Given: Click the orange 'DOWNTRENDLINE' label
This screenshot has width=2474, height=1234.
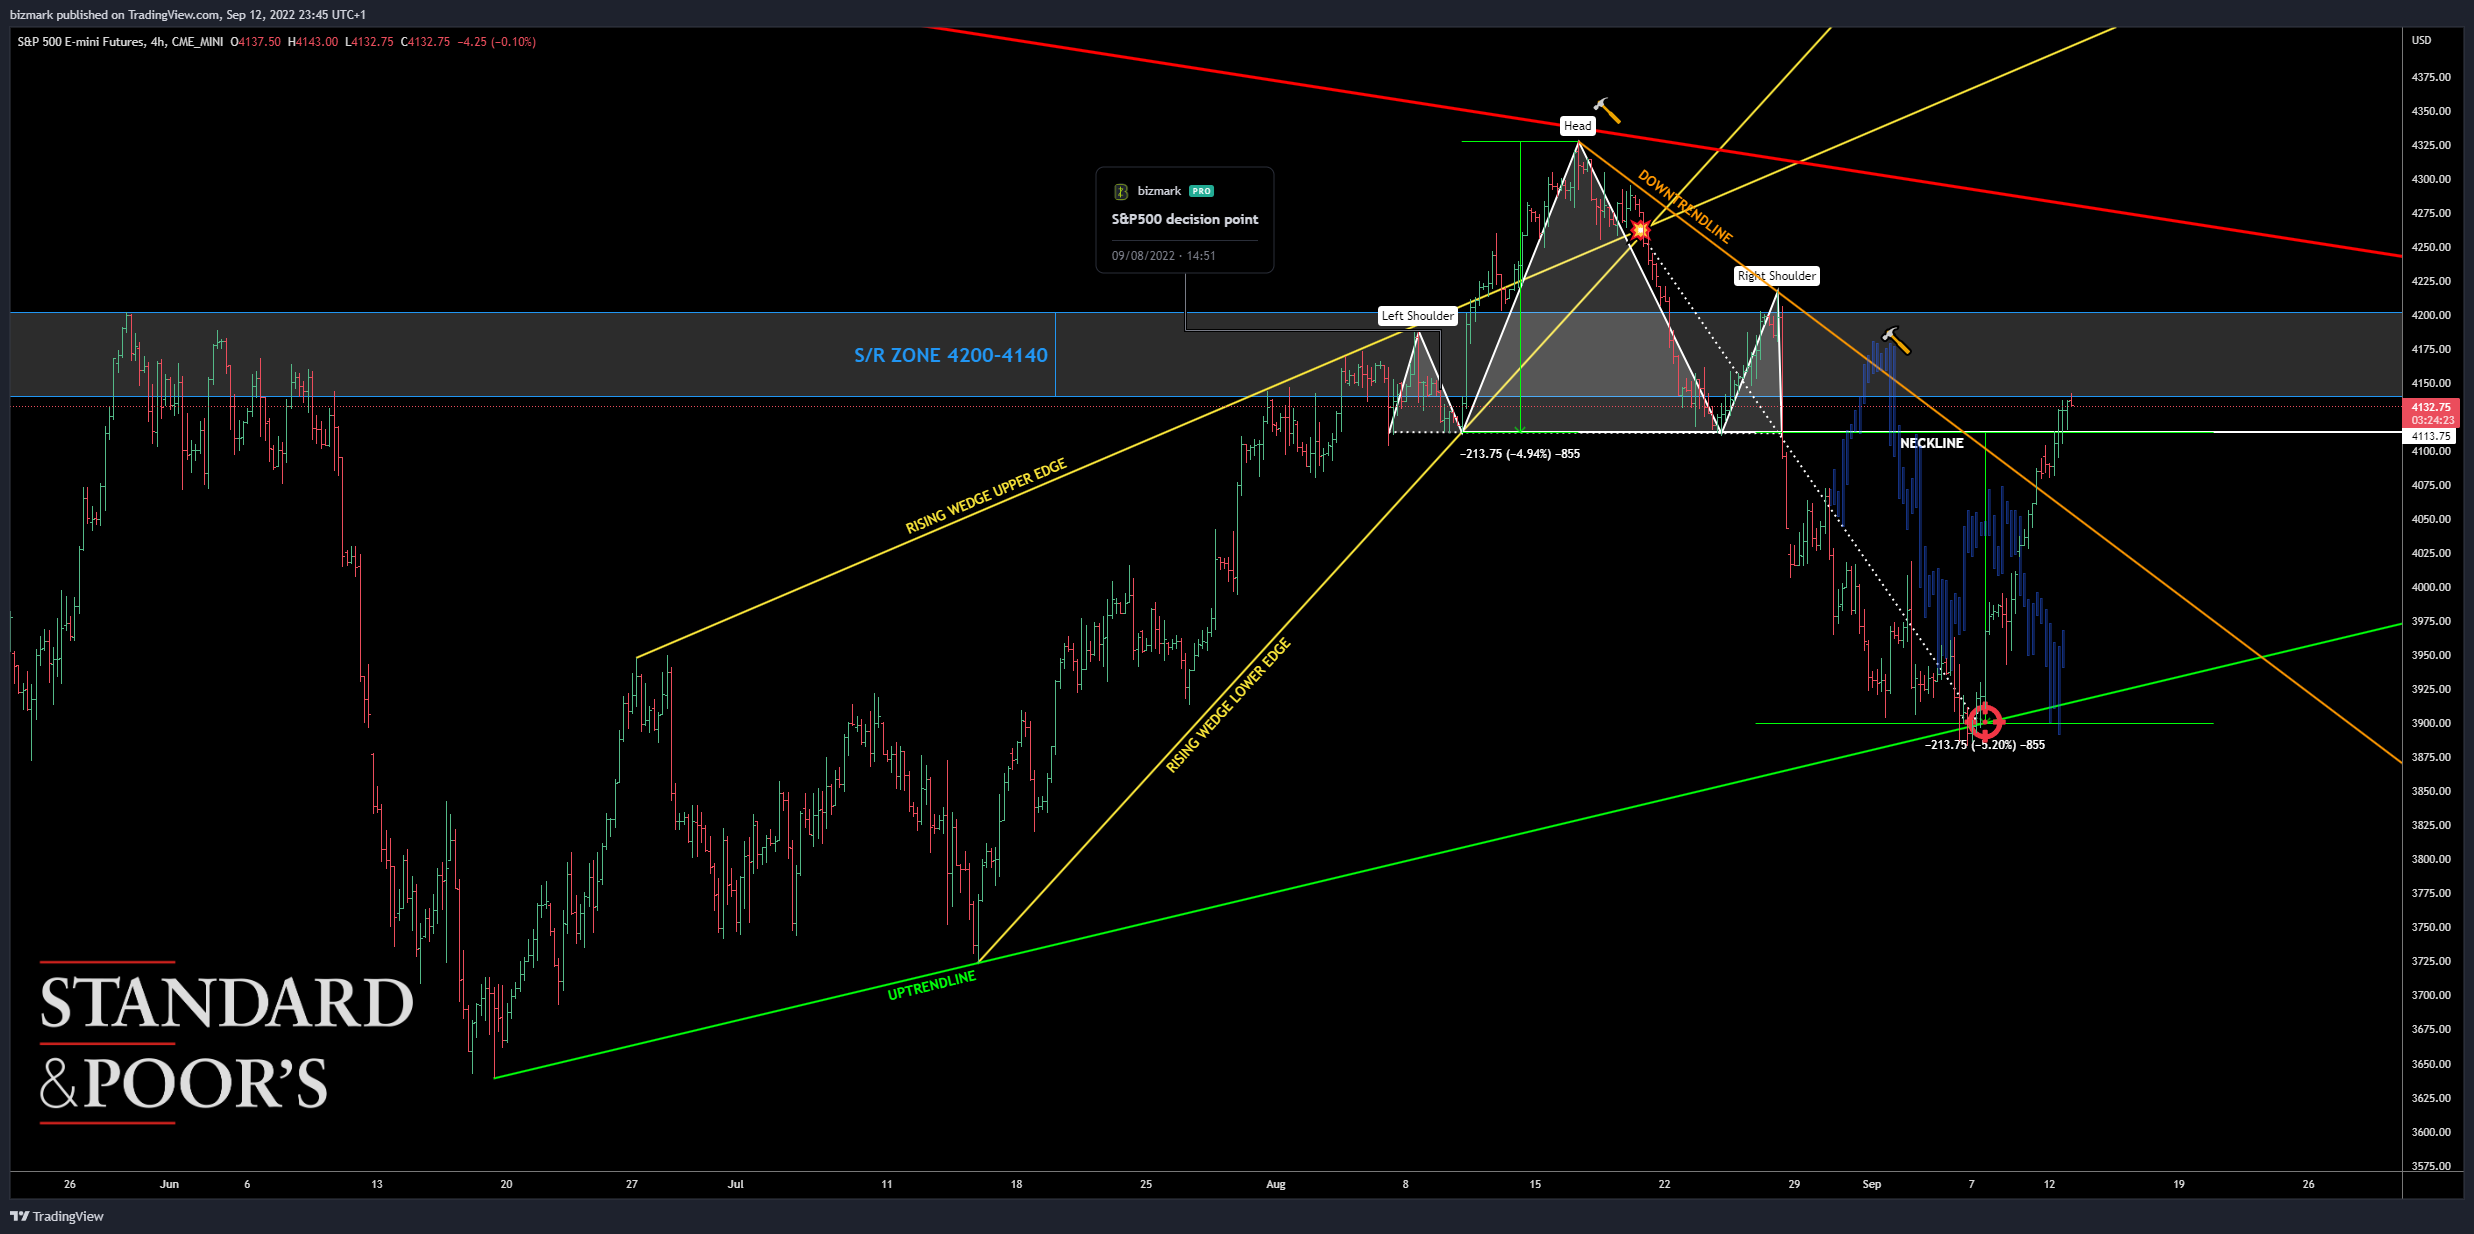Looking at the screenshot, I should point(1685,207).
